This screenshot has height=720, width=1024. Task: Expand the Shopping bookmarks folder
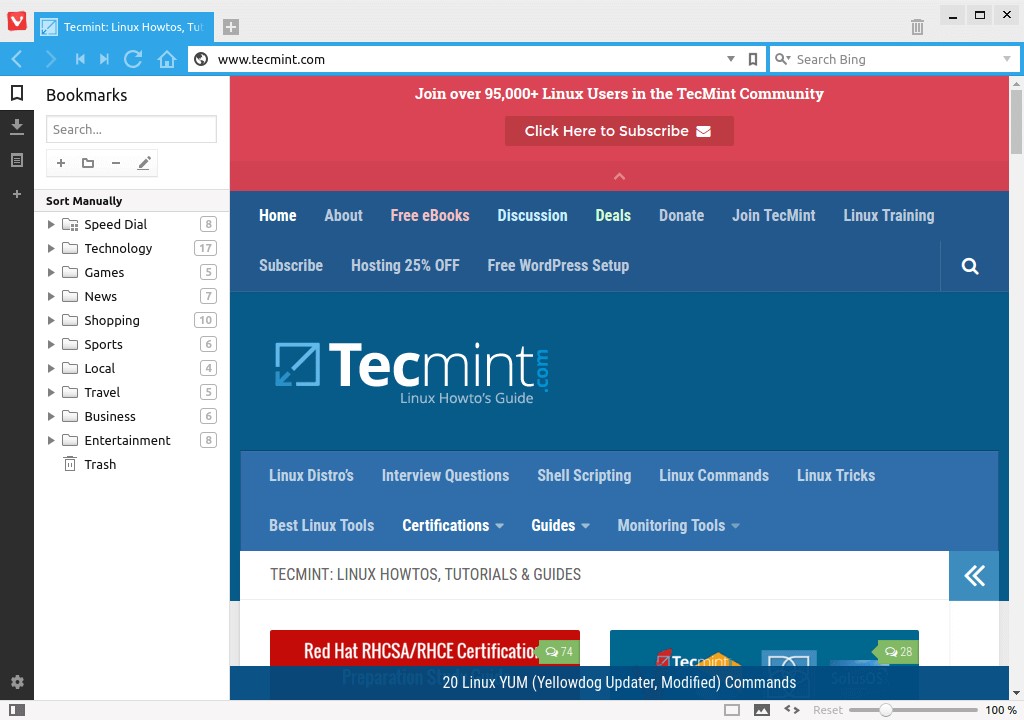point(51,320)
